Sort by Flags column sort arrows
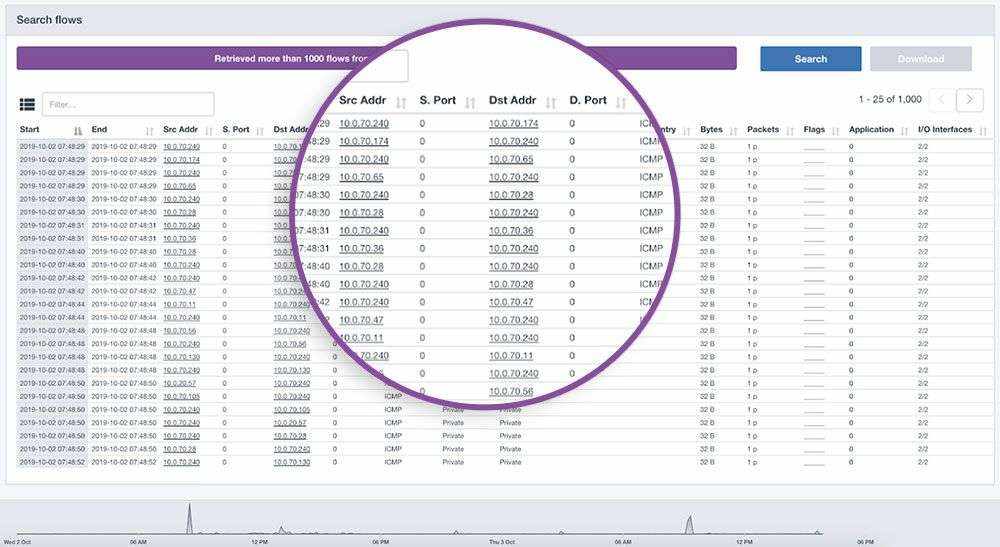 835,131
